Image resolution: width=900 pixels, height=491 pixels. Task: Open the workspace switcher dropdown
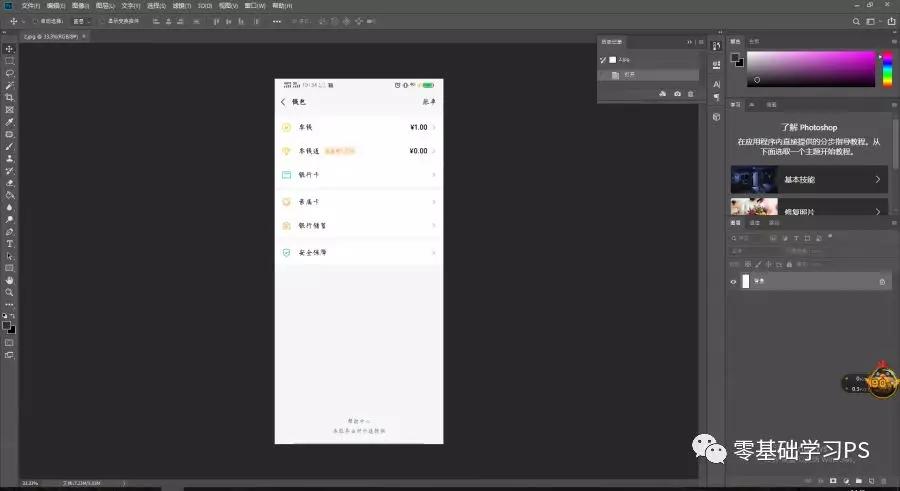point(874,21)
